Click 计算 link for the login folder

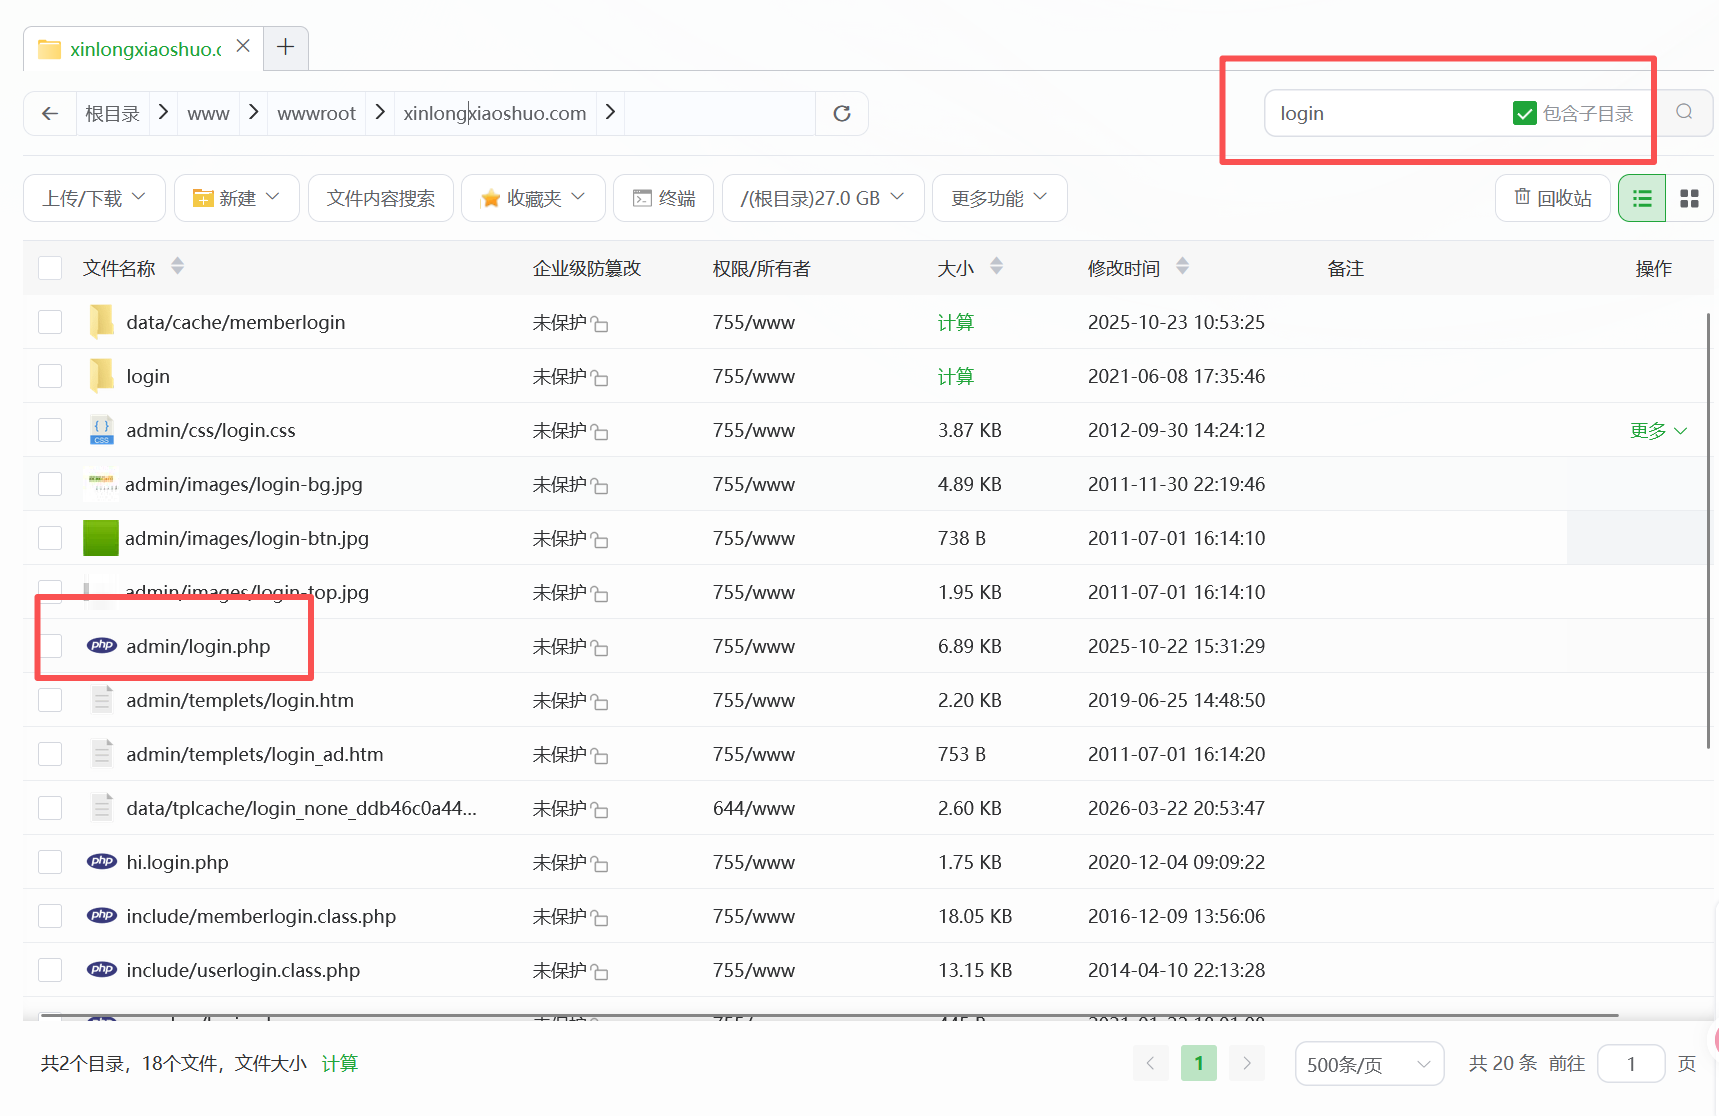point(956,376)
